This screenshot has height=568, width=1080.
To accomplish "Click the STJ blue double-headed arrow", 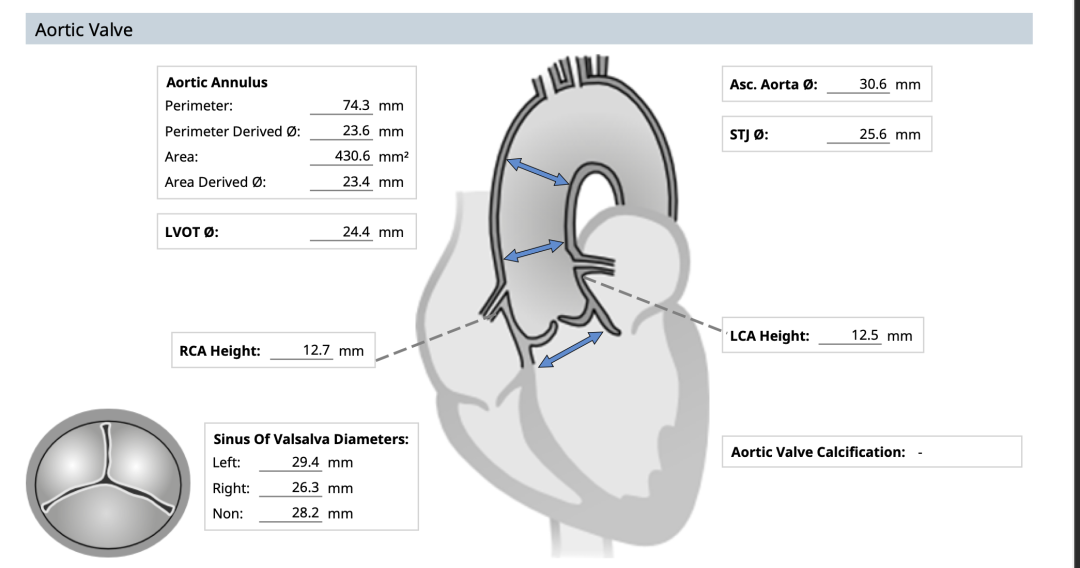I will (534, 250).
